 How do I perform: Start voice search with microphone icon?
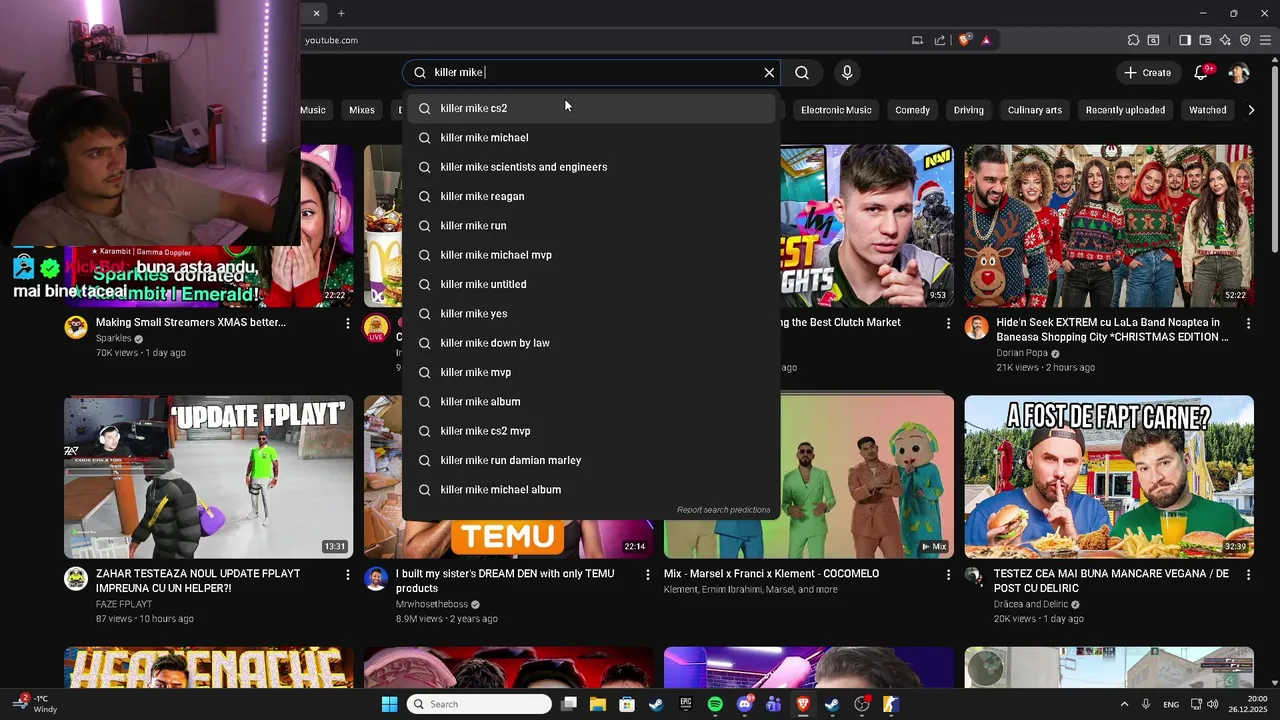point(847,72)
